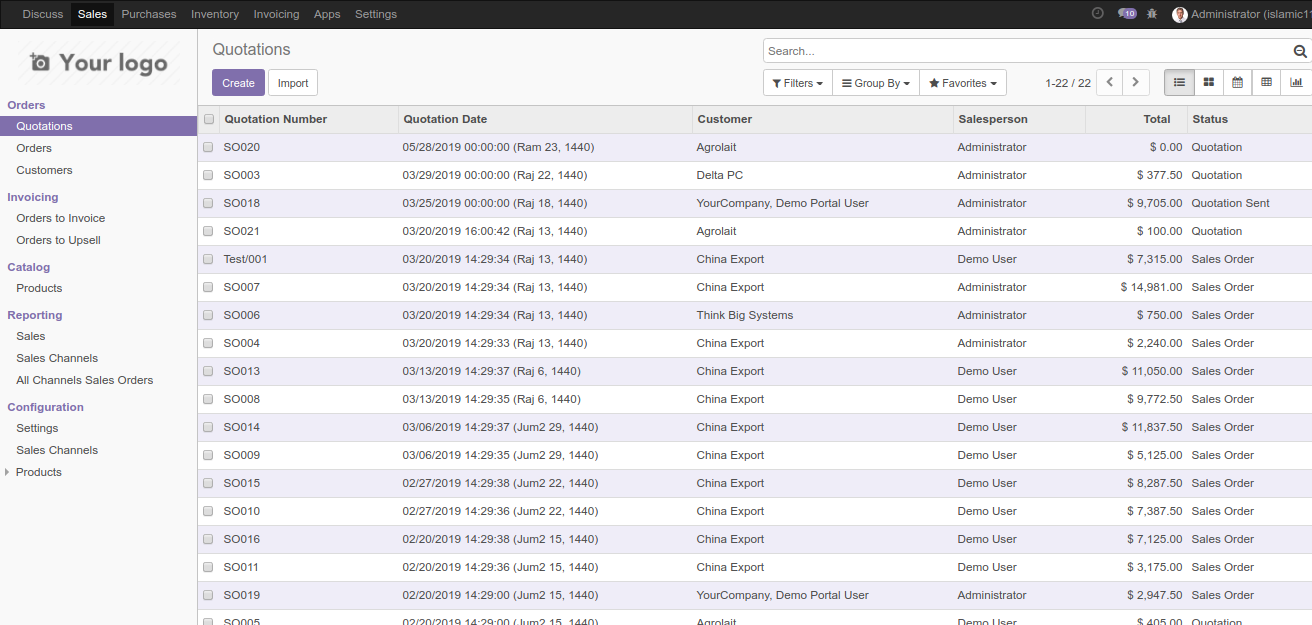This screenshot has width=1312, height=625.
Task: Open the Favorites dropdown
Action: (x=963, y=83)
